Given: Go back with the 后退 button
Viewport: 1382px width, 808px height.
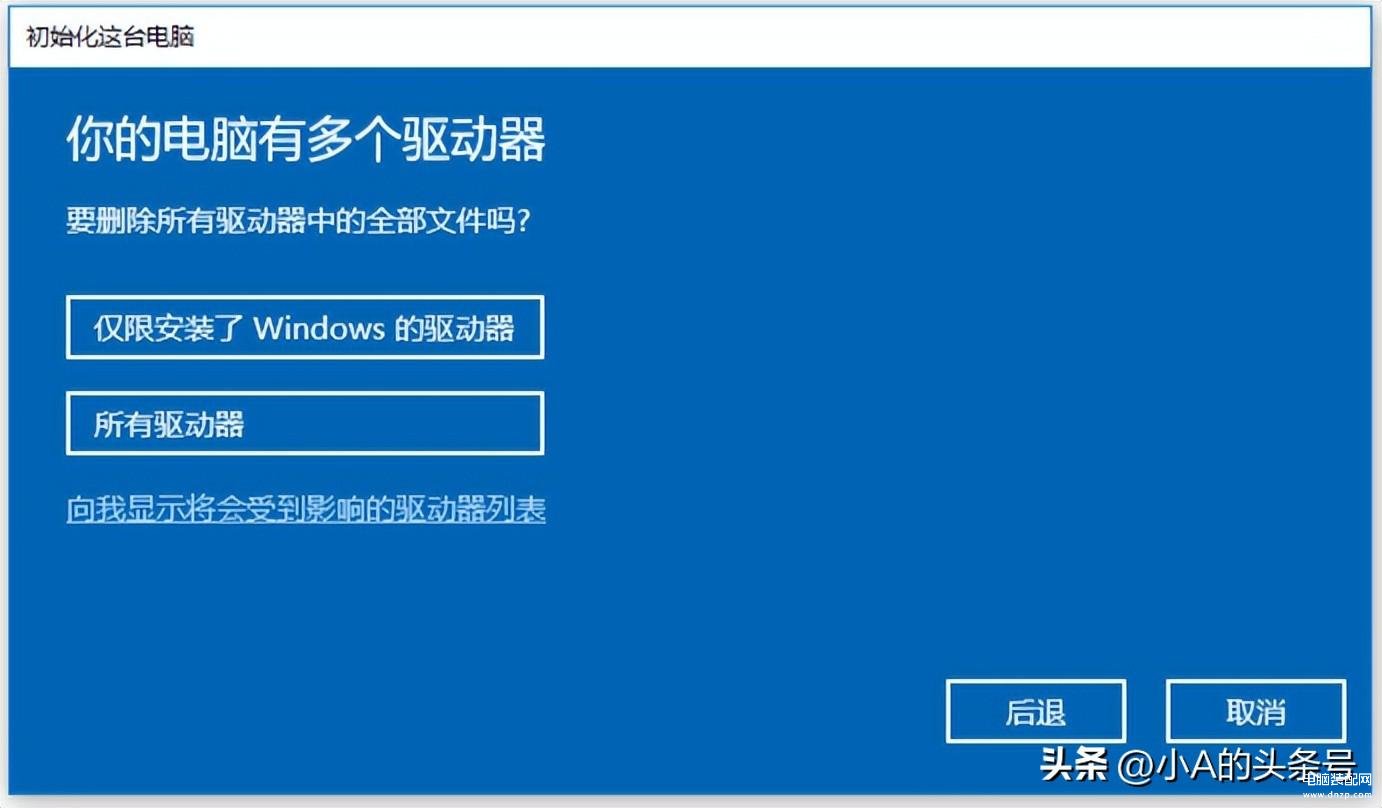Looking at the screenshot, I should click(x=1036, y=712).
